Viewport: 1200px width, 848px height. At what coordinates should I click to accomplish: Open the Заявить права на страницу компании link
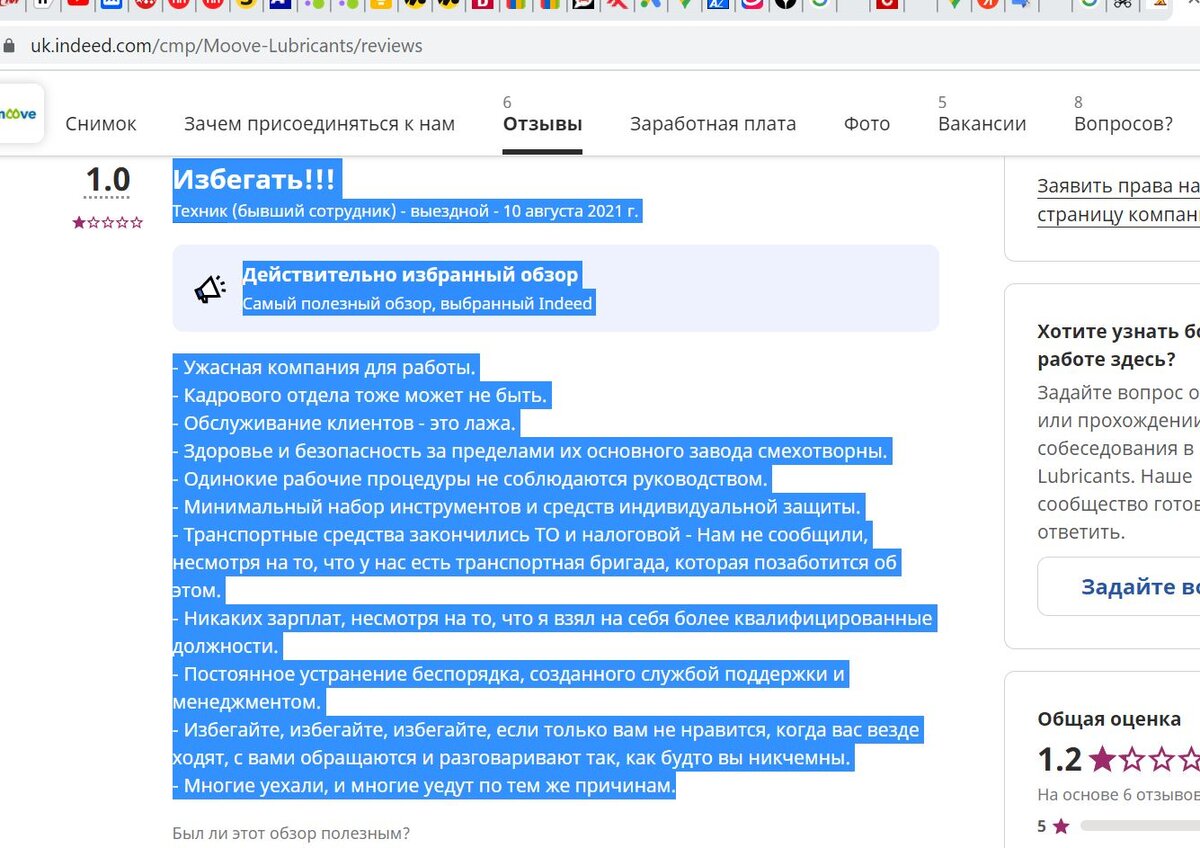[1118, 200]
